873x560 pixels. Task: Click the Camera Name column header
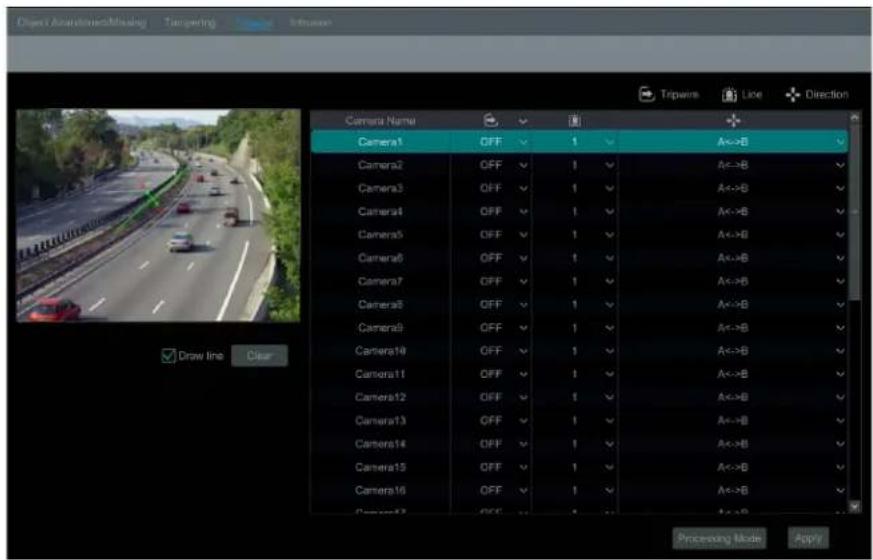[x=380, y=121]
